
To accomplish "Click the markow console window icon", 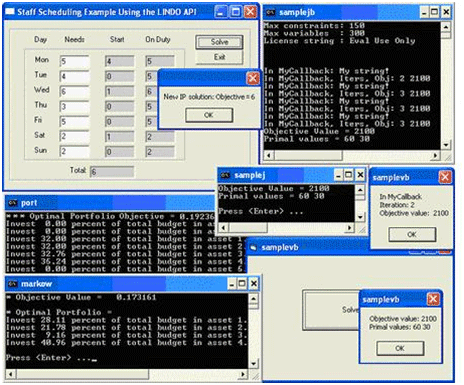I will click(x=13, y=284).
